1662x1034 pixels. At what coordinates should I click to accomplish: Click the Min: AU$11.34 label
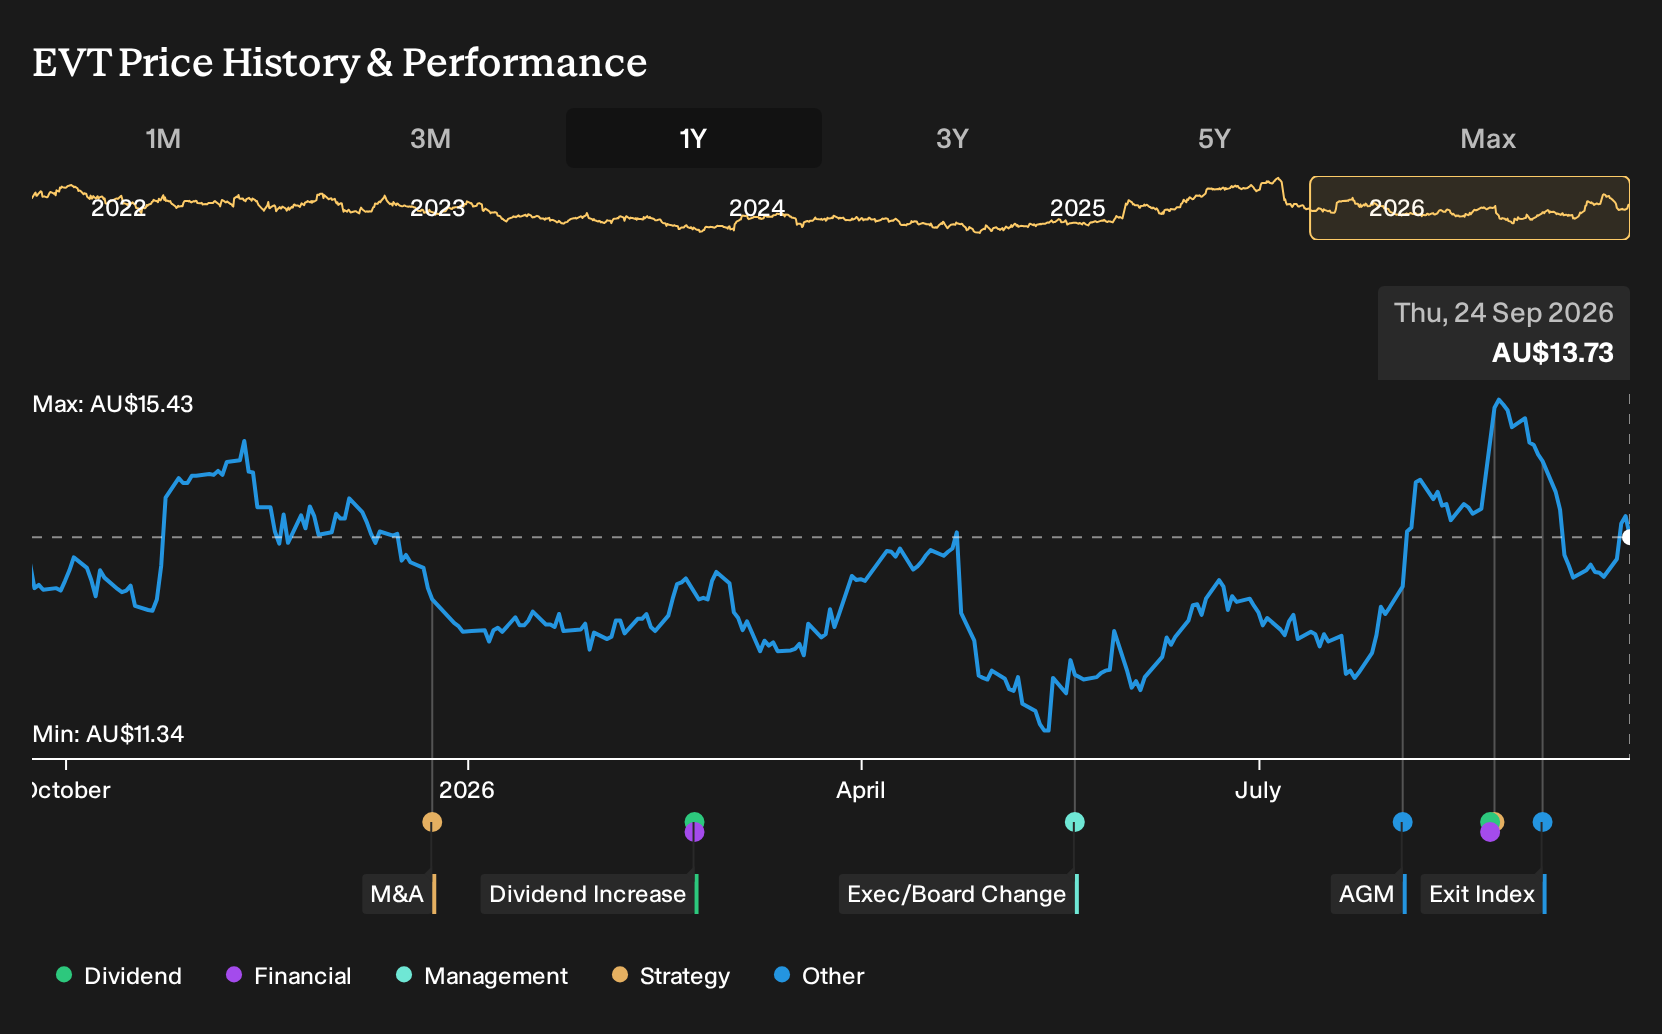point(108,734)
